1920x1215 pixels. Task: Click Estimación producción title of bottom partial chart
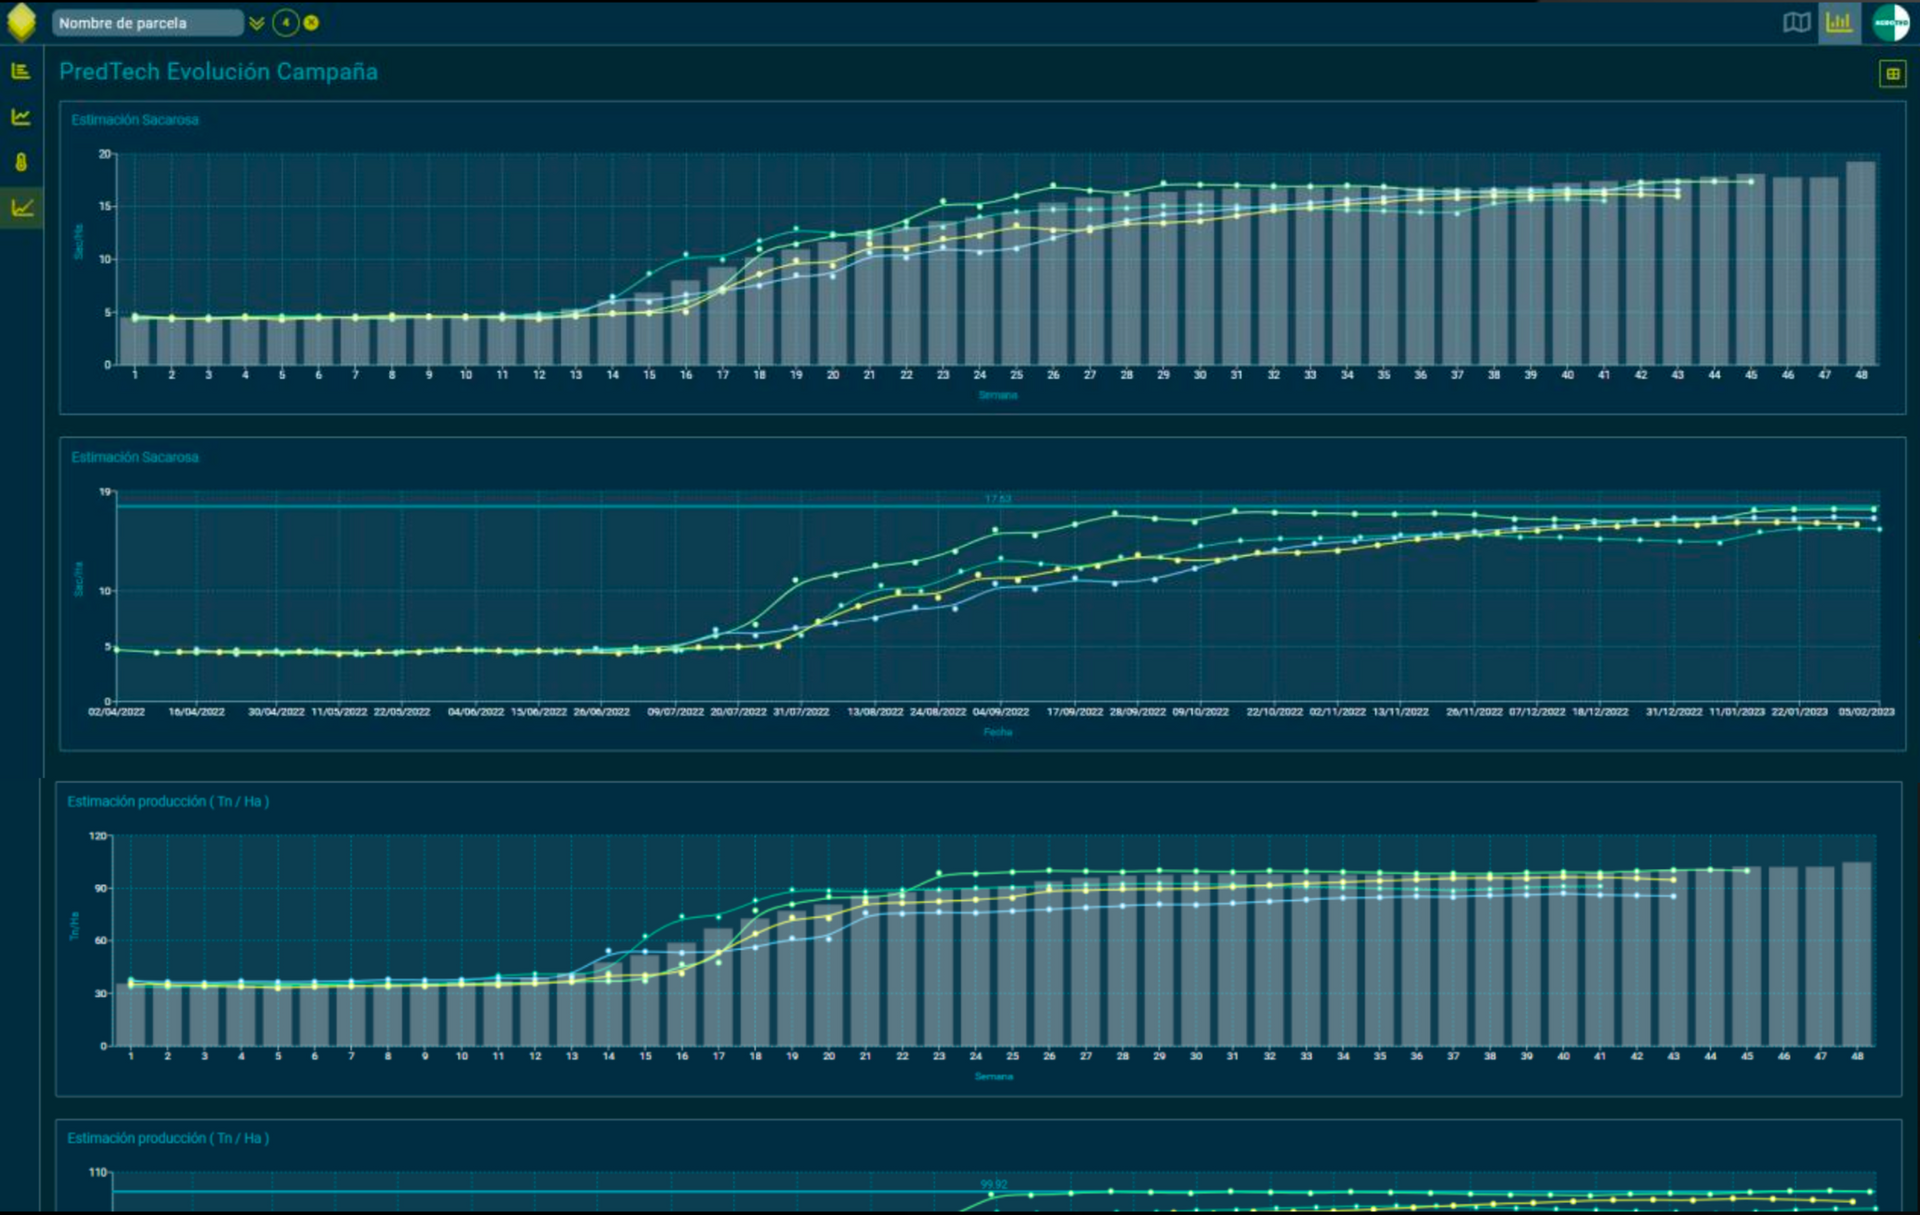168,1138
